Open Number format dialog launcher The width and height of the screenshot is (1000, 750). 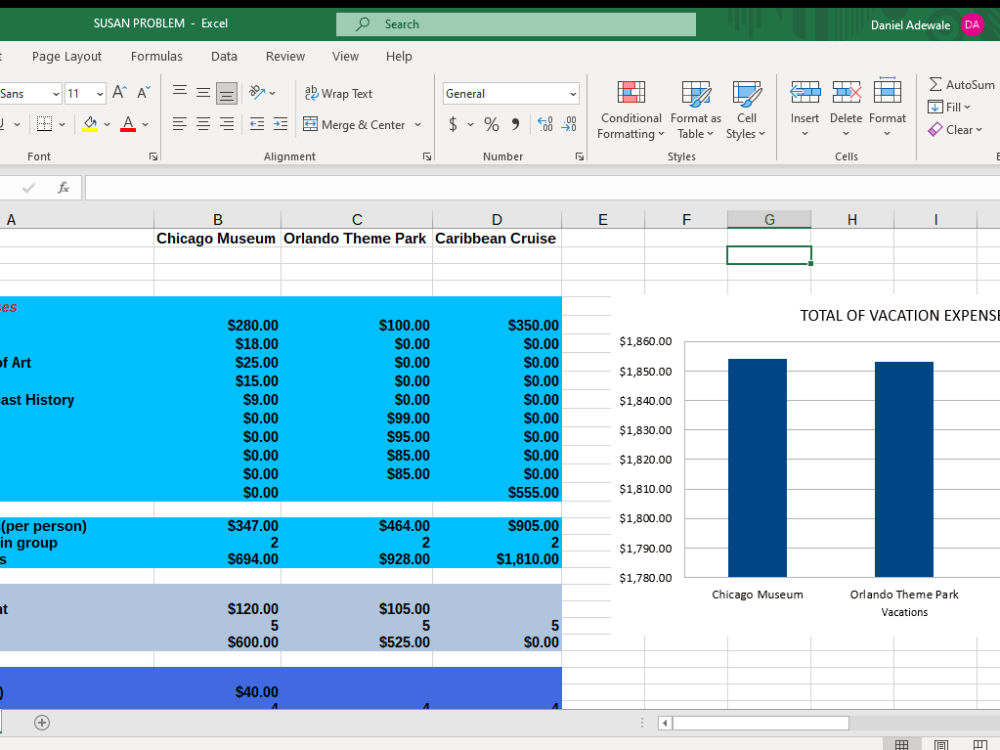579,156
